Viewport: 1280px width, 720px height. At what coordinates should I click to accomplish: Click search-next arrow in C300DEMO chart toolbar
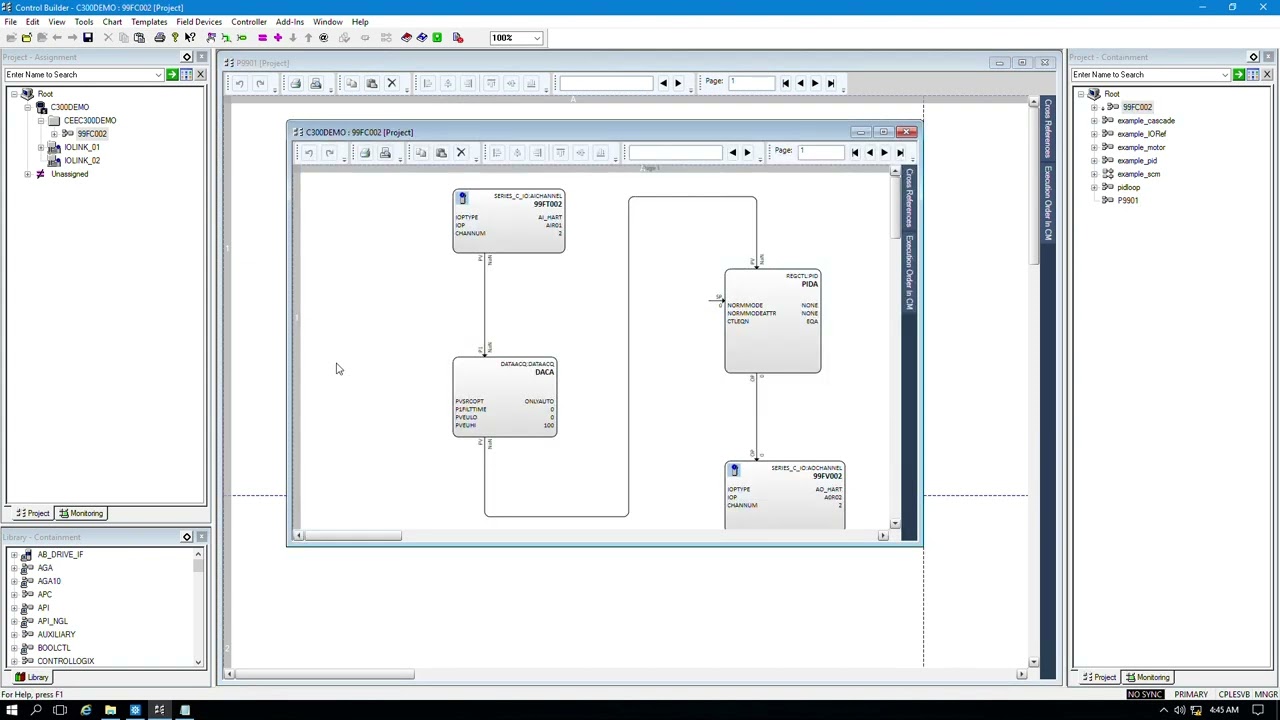tap(747, 153)
